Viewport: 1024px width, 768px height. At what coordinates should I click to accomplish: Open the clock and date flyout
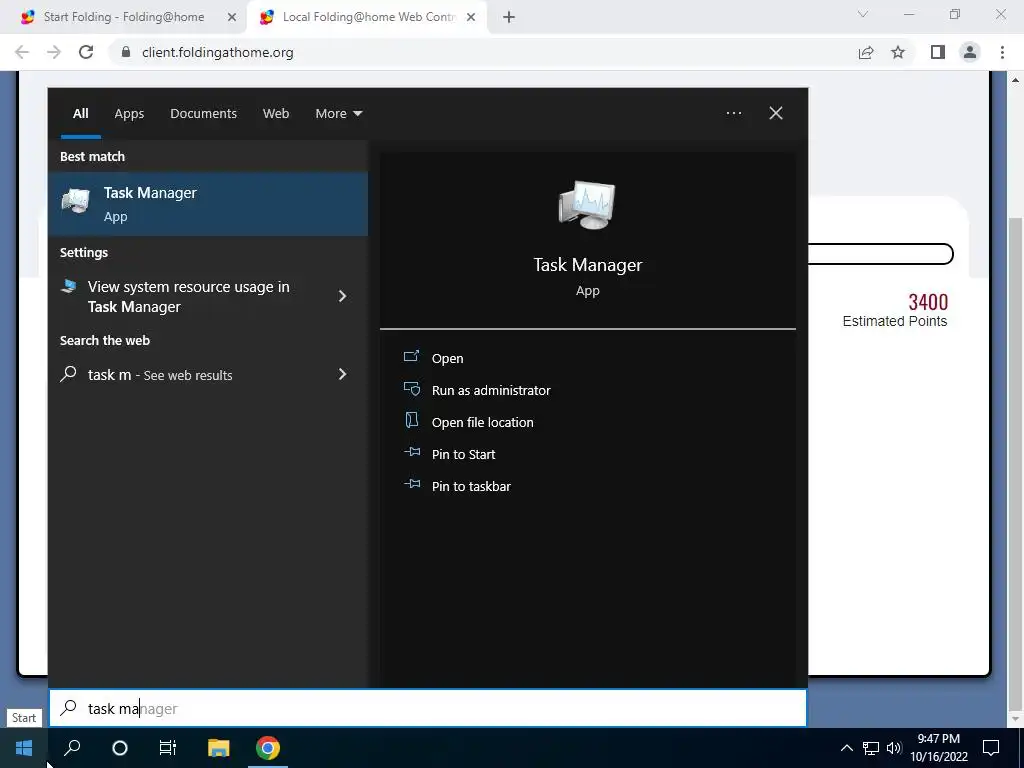[938, 748]
